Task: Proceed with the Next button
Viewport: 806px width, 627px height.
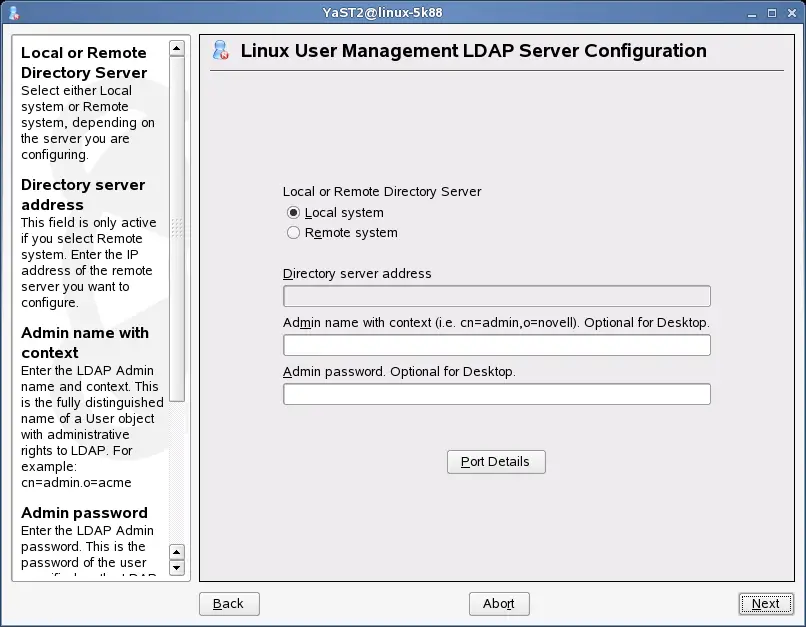Action: [x=765, y=604]
